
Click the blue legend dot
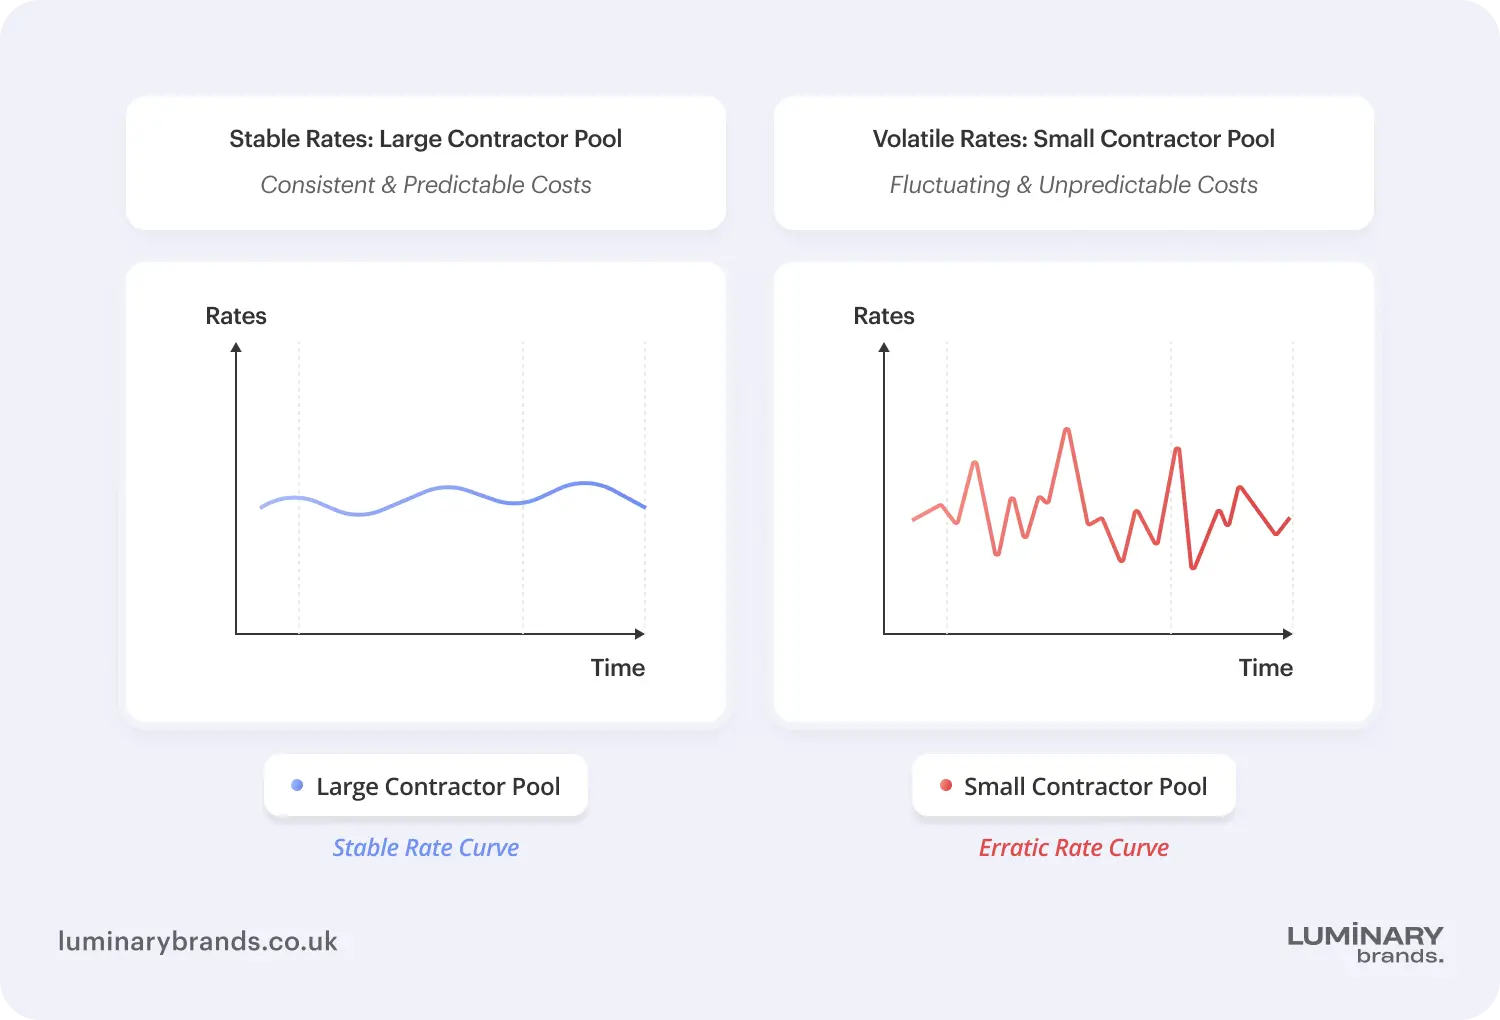(297, 786)
